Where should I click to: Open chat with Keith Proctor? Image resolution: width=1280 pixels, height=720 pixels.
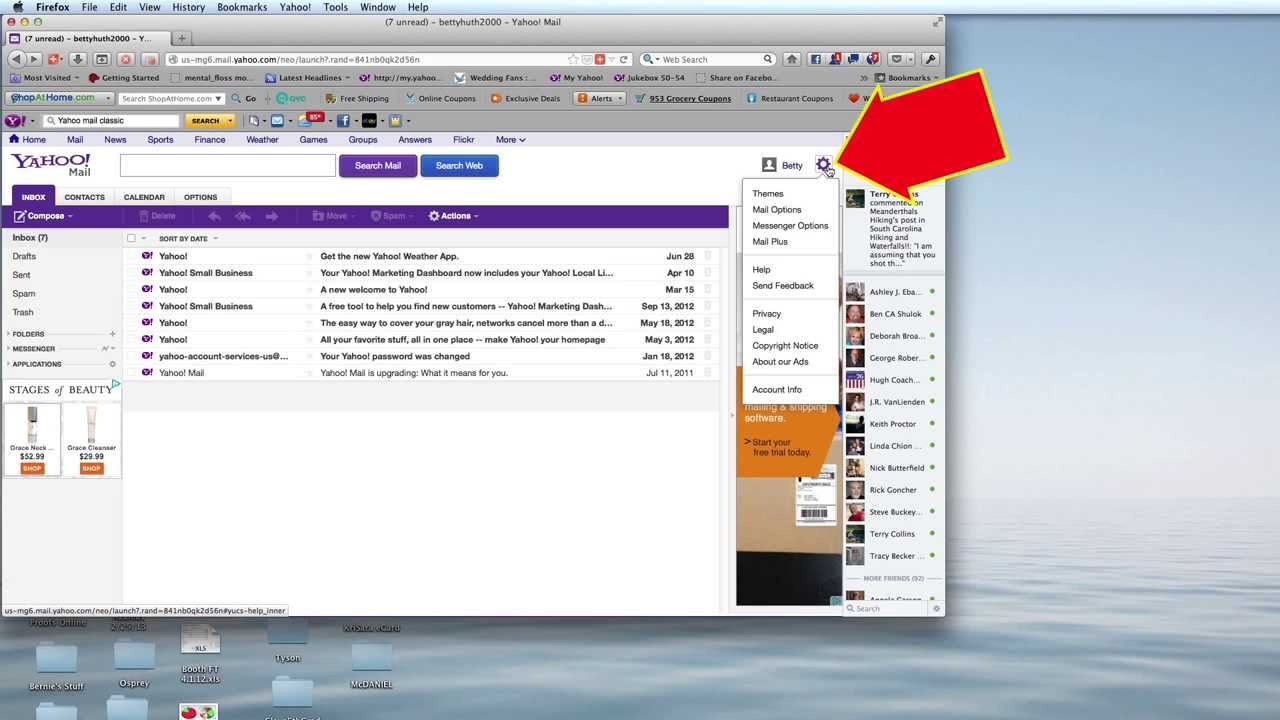[892, 424]
